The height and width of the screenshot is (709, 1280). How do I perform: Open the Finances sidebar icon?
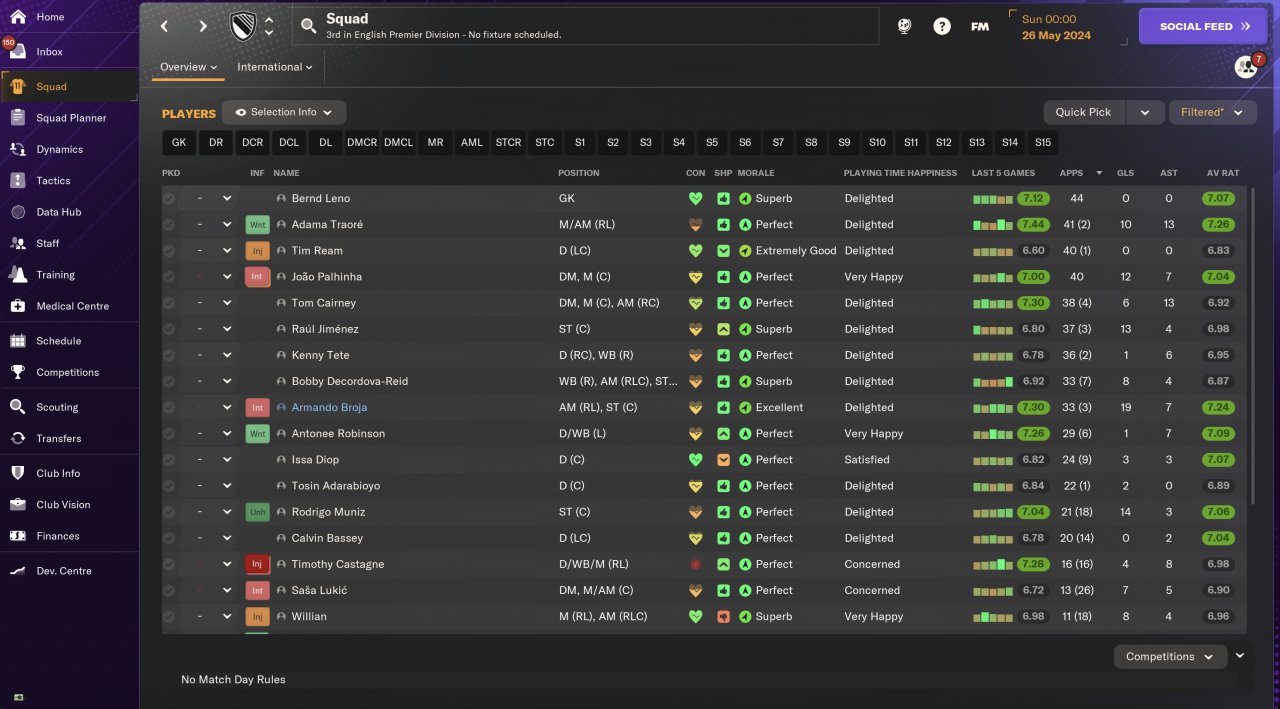18,536
